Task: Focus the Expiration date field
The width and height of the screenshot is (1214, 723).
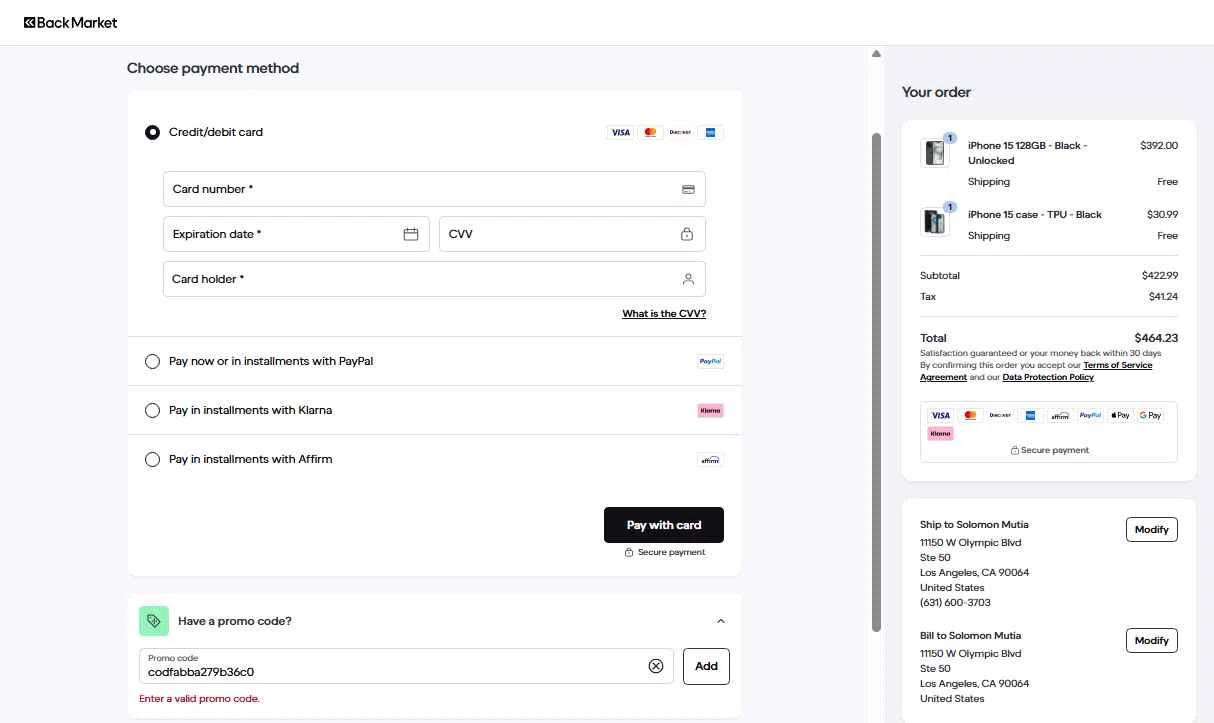Action: click(296, 234)
